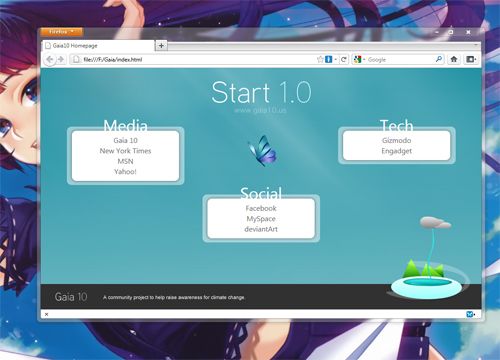Screen dimensions: 500x360
Task: Open the Gaia 10 link
Action: click(x=125, y=140)
